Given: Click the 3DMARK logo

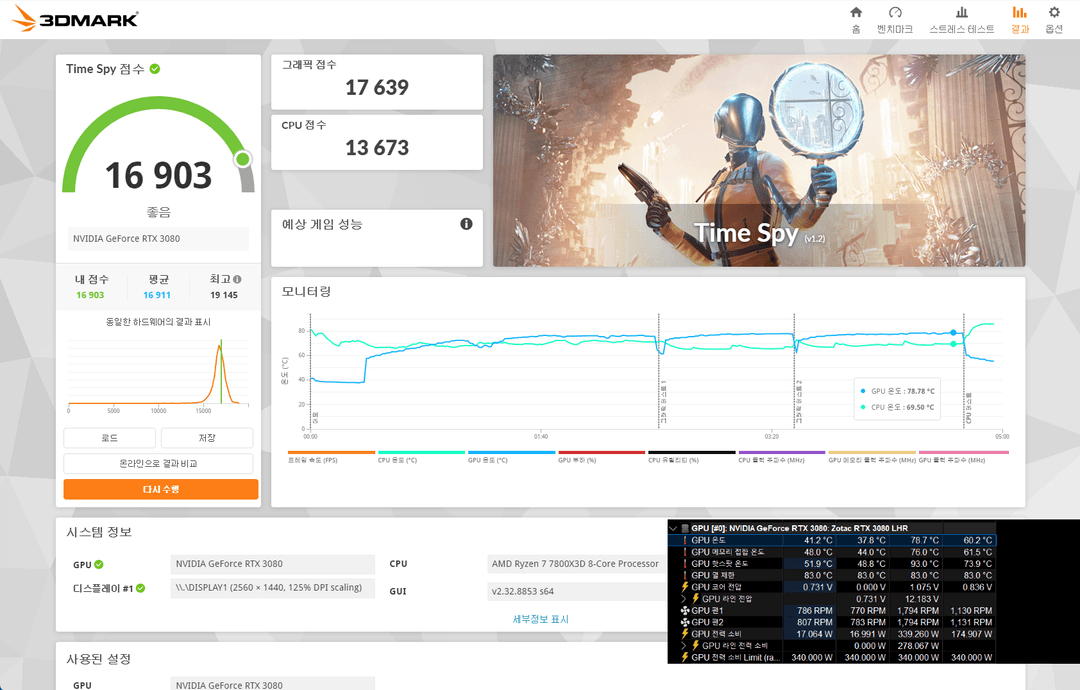Looking at the screenshot, I should pyautogui.click(x=75, y=18).
